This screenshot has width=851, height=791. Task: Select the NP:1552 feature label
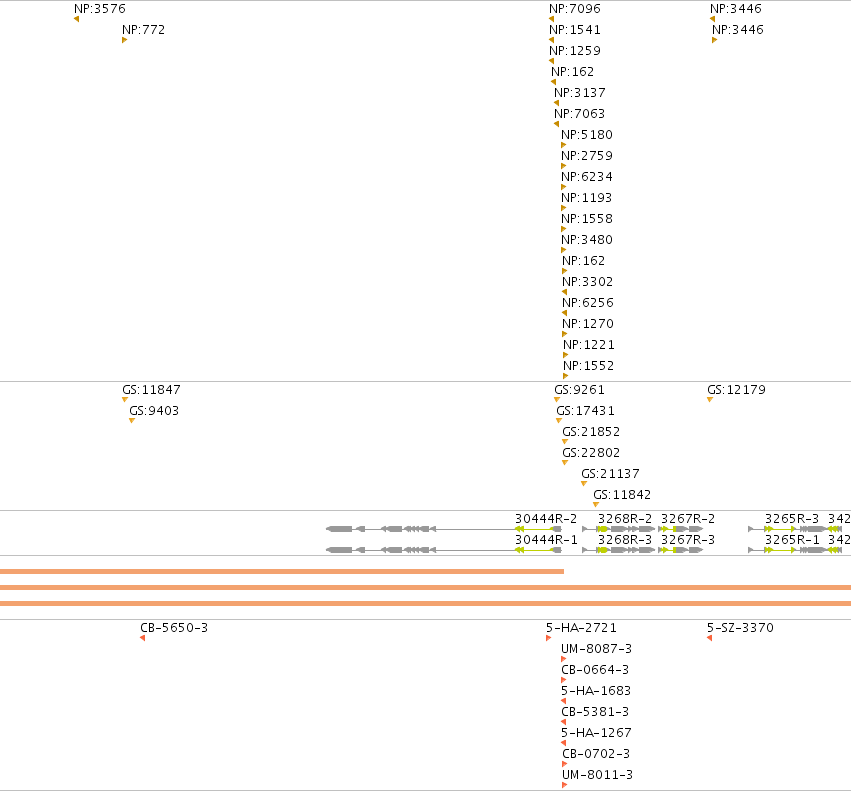coord(588,366)
